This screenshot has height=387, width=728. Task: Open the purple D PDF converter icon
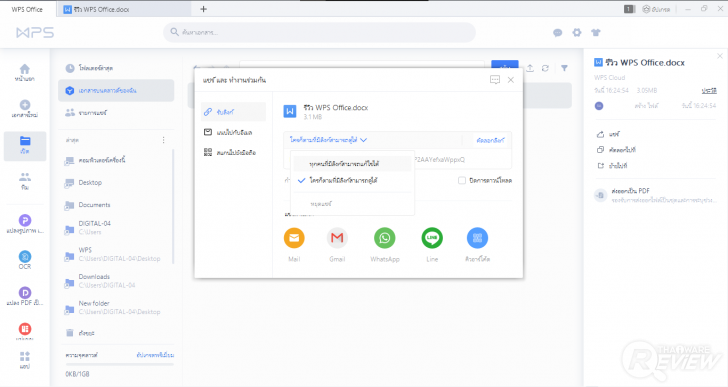point(25,293)
